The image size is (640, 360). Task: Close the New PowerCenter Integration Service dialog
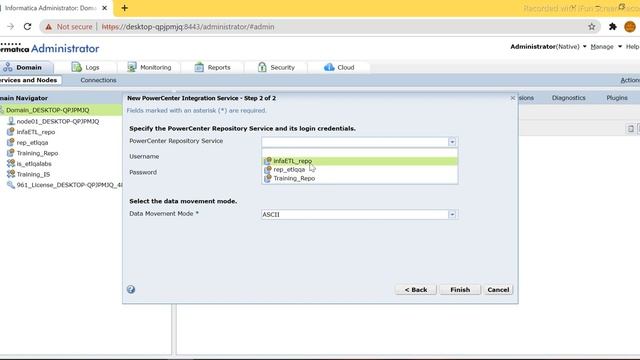[x=513, y=98]
